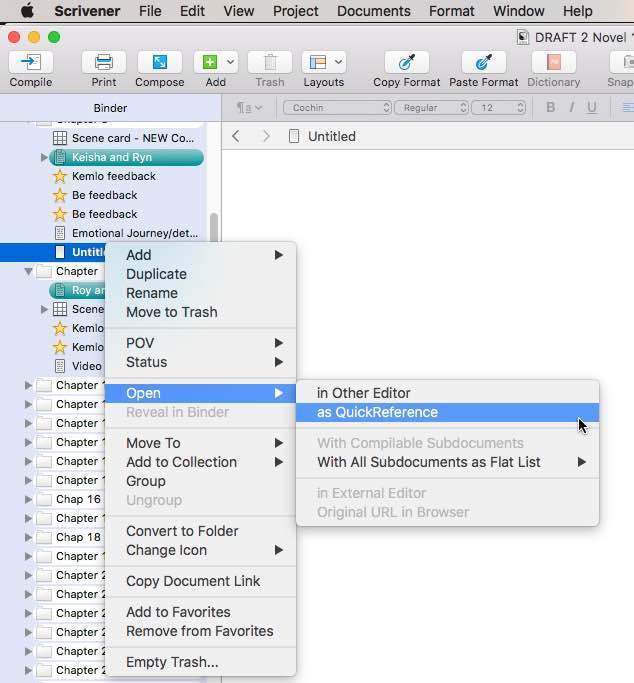Open the POV submenu
Viewport: 634px width, 683px height.
[x=201, y=343]
